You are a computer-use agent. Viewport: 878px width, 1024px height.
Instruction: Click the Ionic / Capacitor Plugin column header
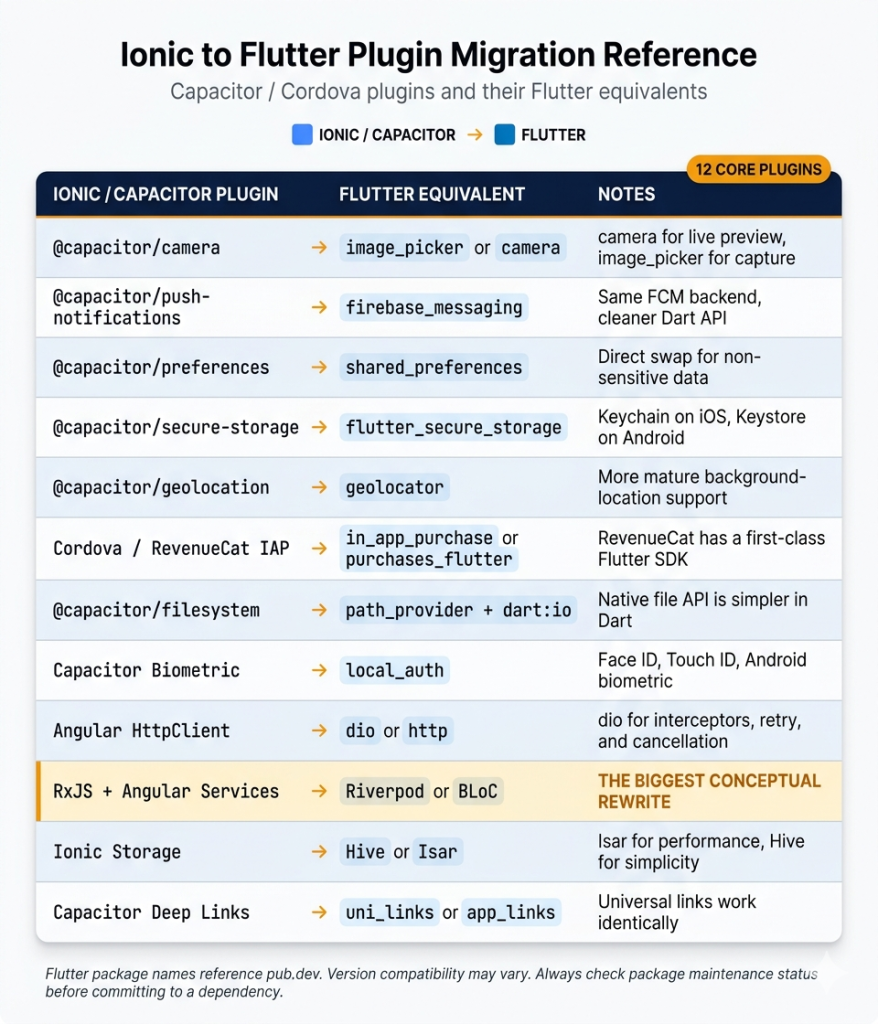(x=165, y=194)
